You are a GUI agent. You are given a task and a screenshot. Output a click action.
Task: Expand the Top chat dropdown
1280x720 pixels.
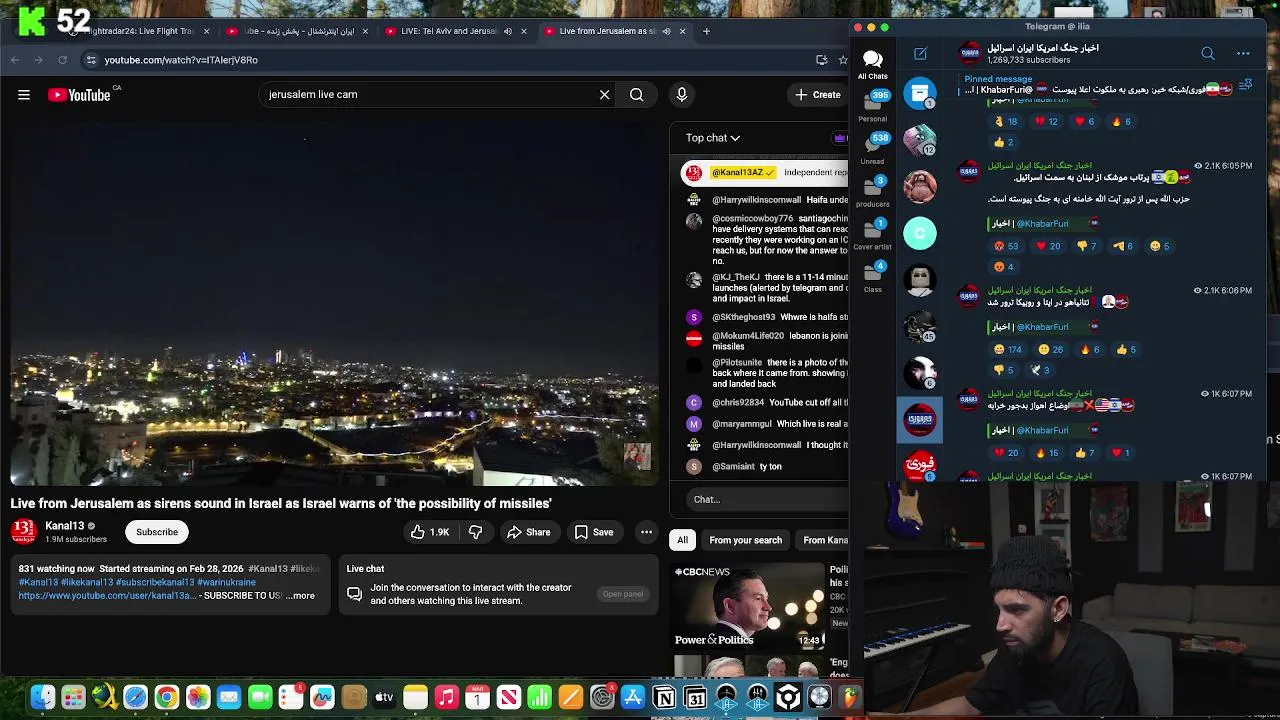point(713,138)
